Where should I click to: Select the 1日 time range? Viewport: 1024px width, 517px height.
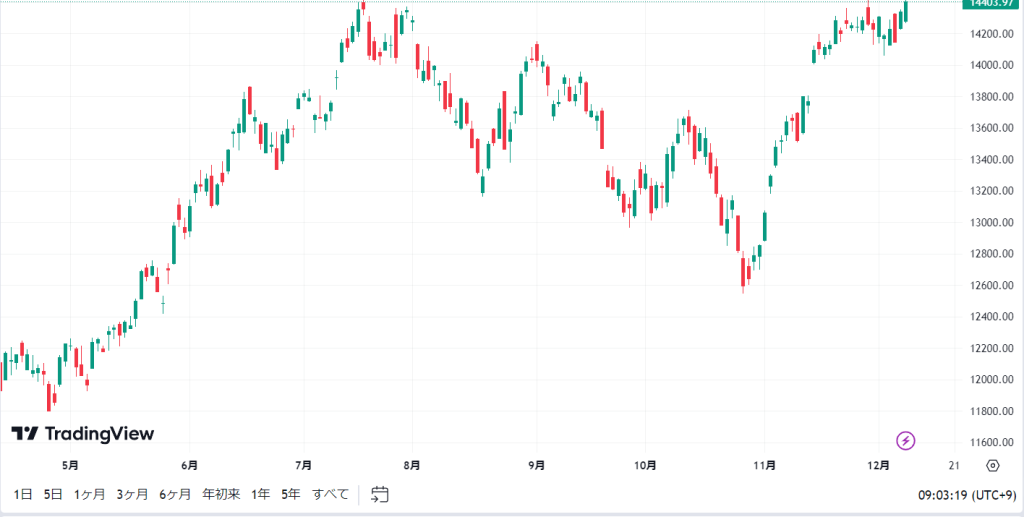pyautogui.click(x=22, y=494)
